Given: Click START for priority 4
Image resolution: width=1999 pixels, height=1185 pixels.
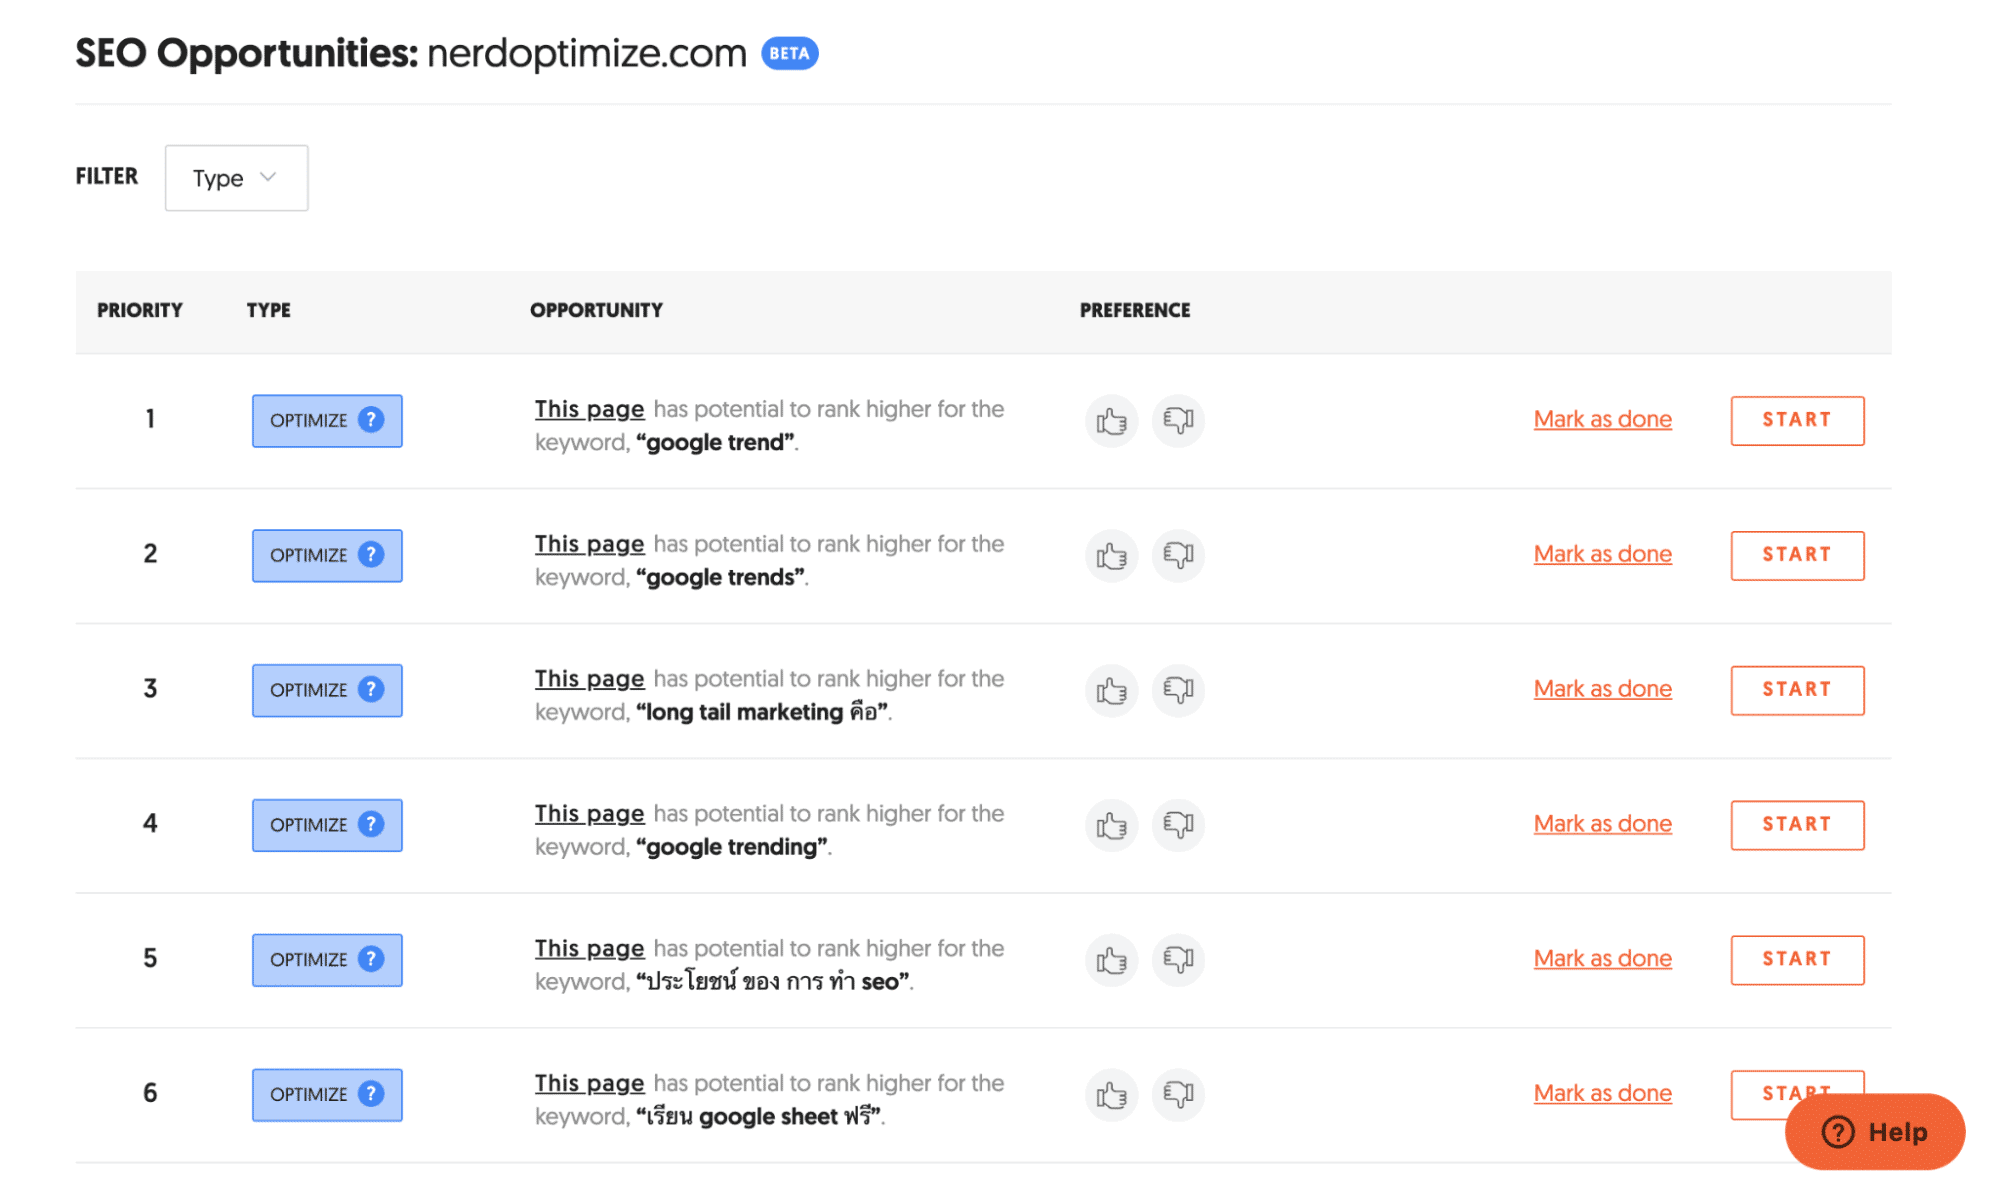Looking at the screenshot, I should (x=1796, y=824).
